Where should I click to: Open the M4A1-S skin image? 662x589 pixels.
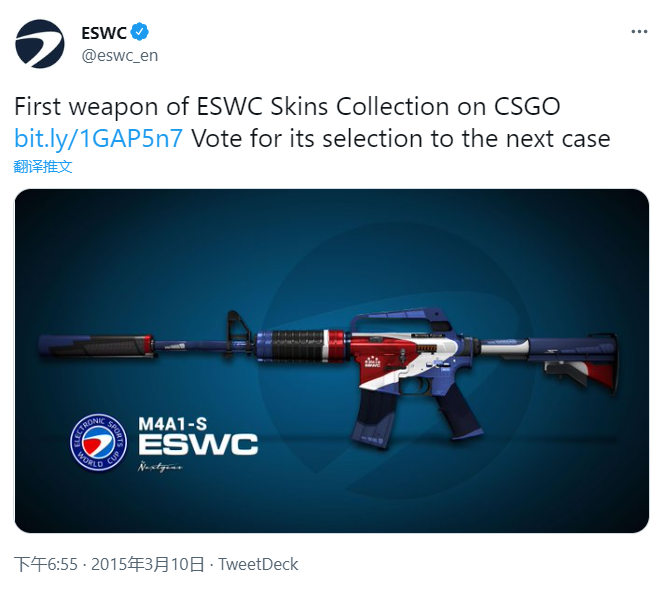point(331,361)
